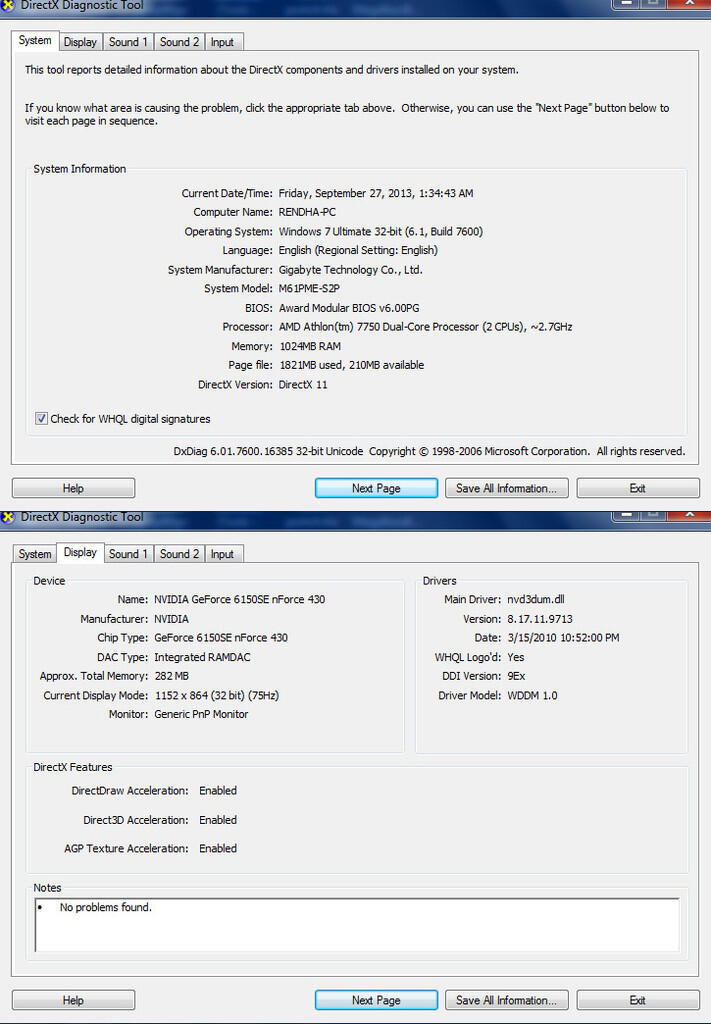Select System tab in upper window
The height and width of the screenshot is (1024, 711).
[35, 40]
